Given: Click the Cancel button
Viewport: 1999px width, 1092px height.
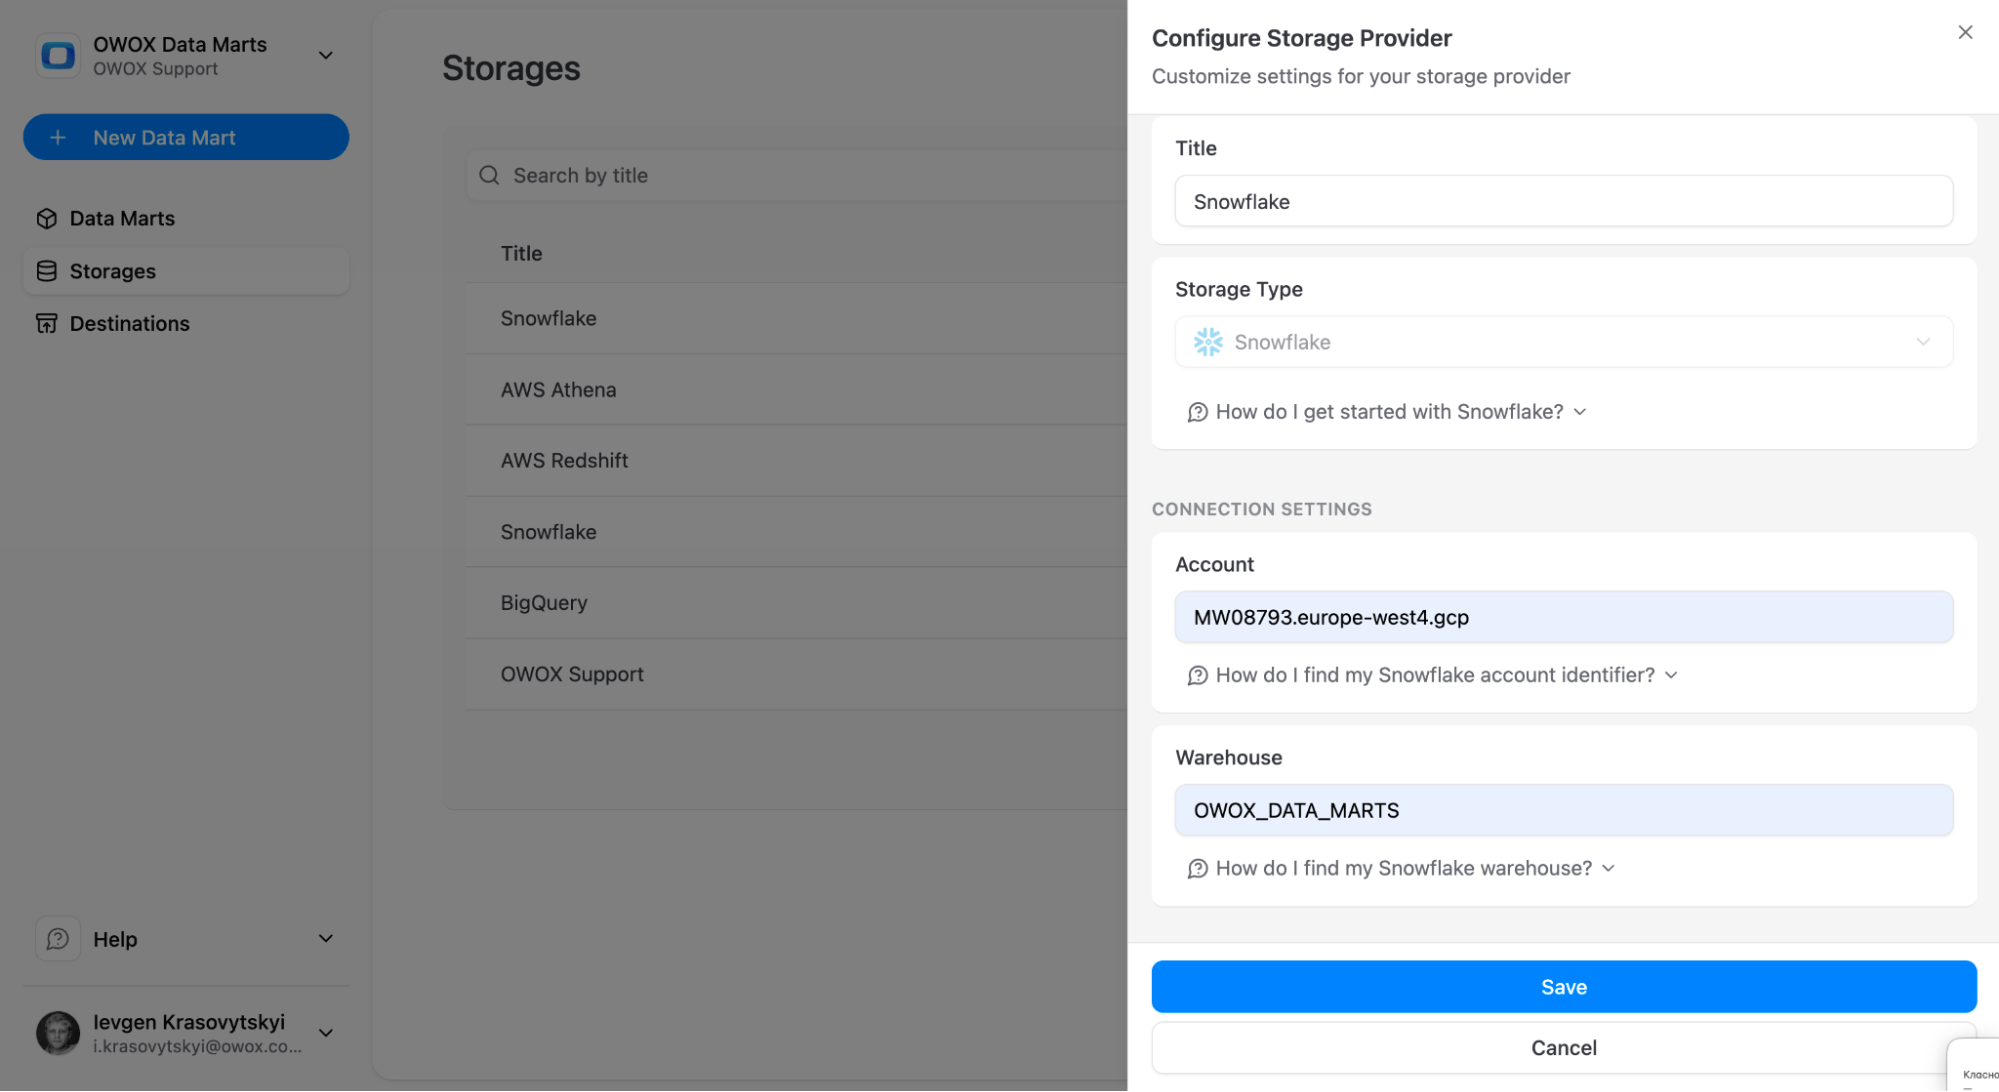Looking at the screenshot, I should [x=1562, y=1047].
